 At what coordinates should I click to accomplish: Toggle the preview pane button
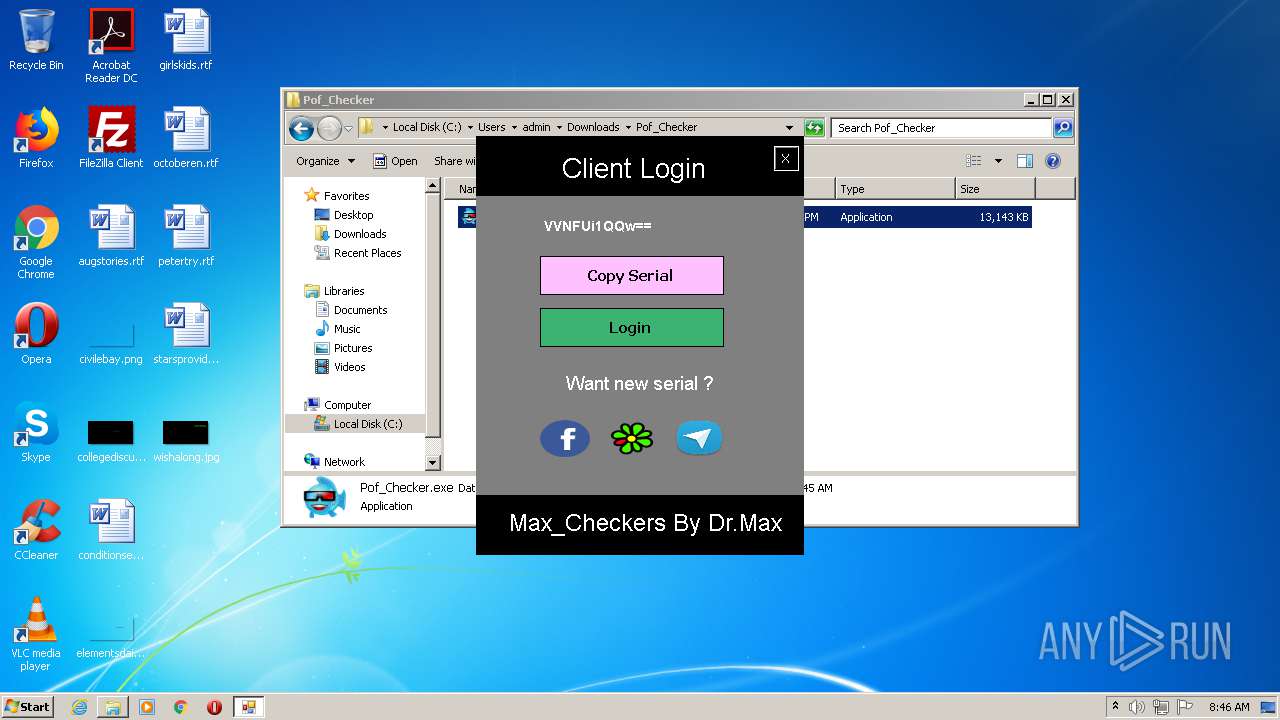[x=1024, y=161]
